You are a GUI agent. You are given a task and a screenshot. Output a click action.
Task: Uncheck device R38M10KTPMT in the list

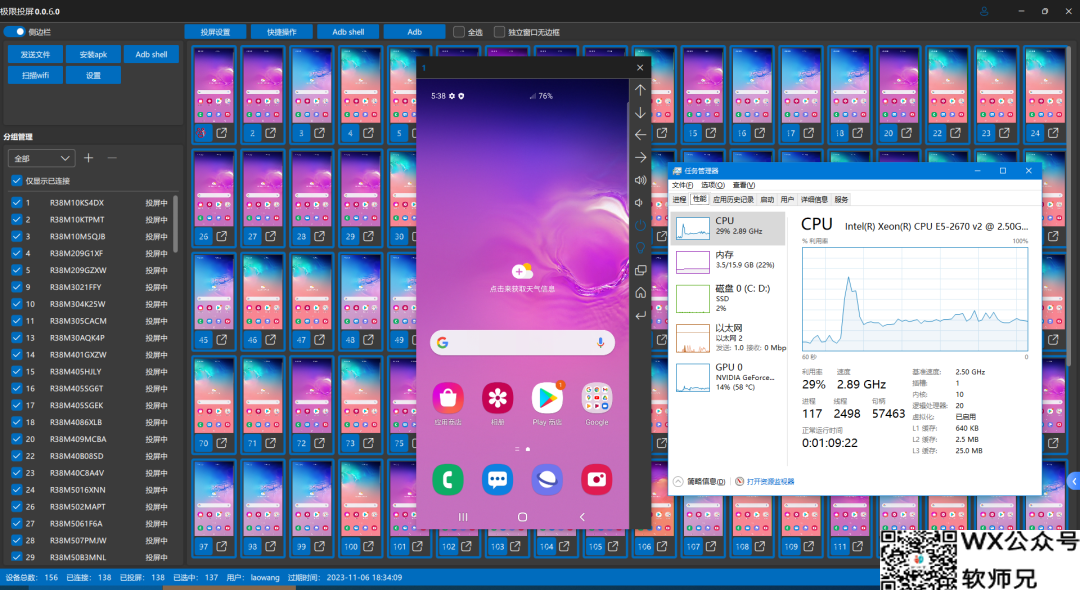point(17,220)
